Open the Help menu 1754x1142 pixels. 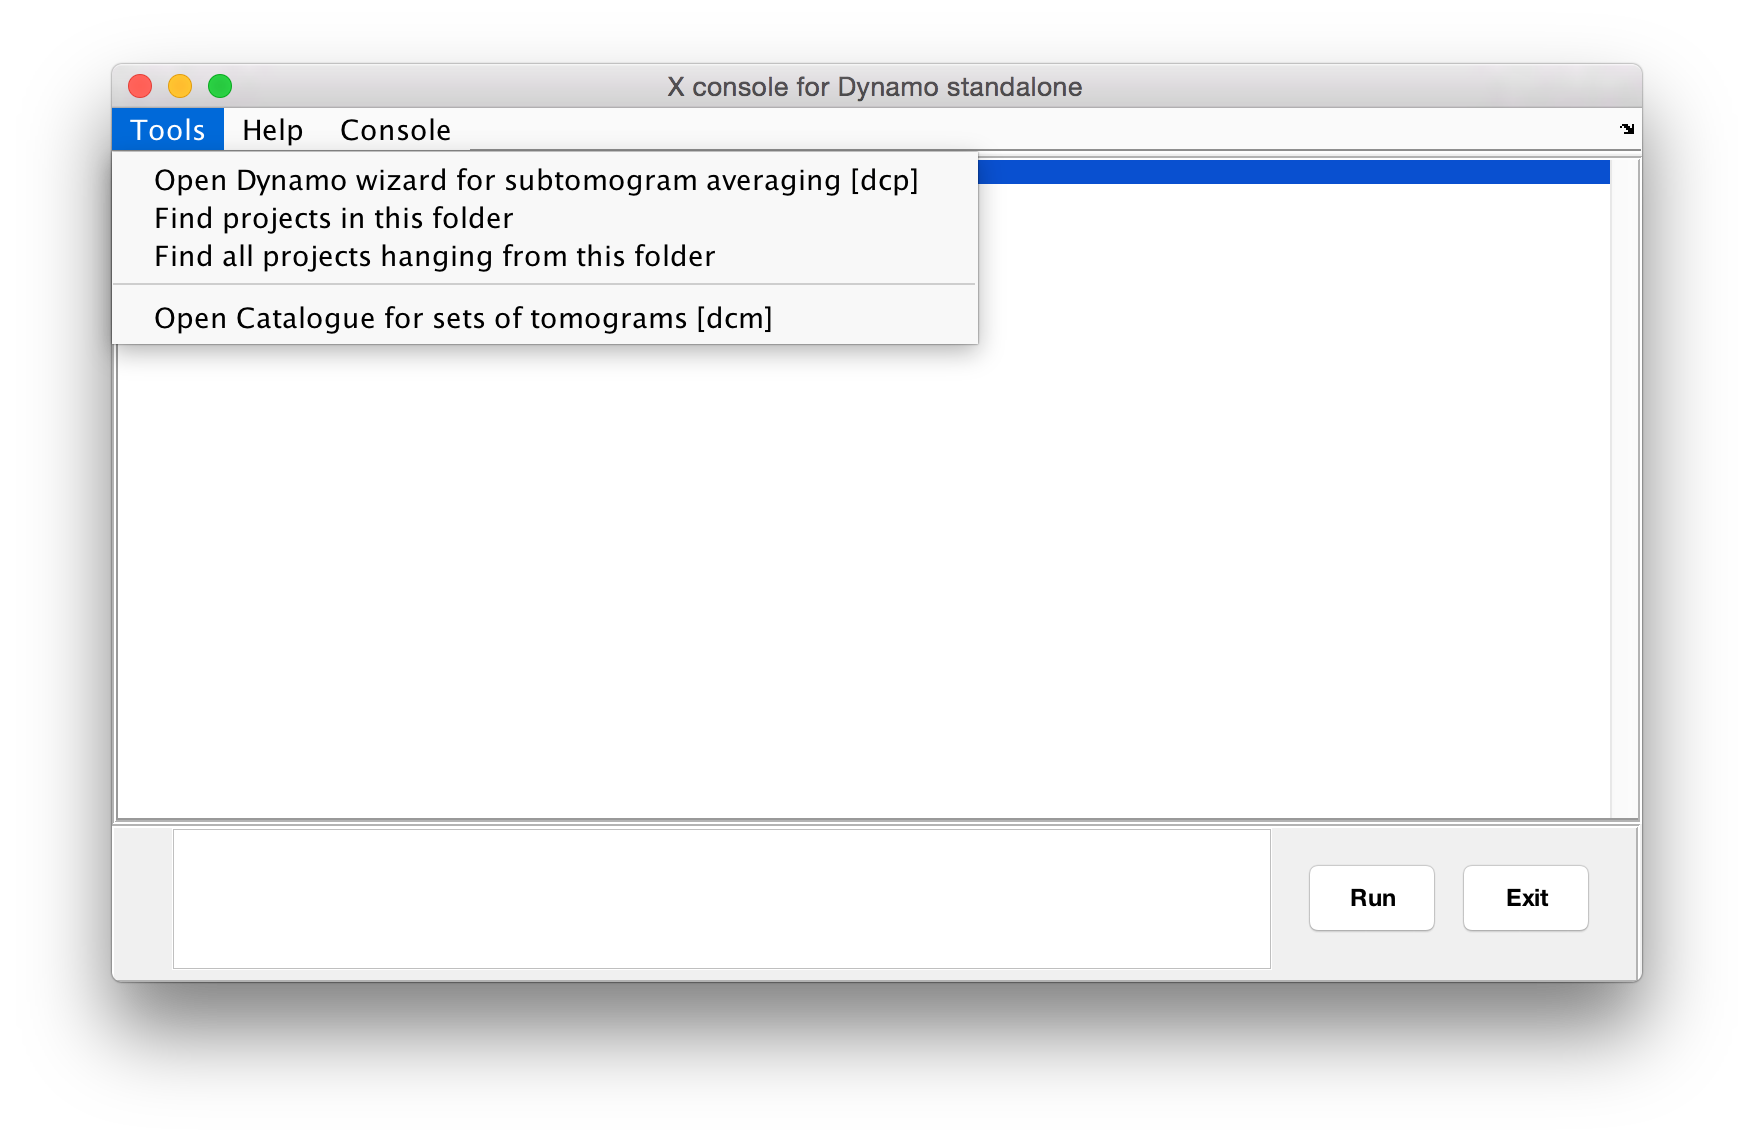(x=272, y=130)
